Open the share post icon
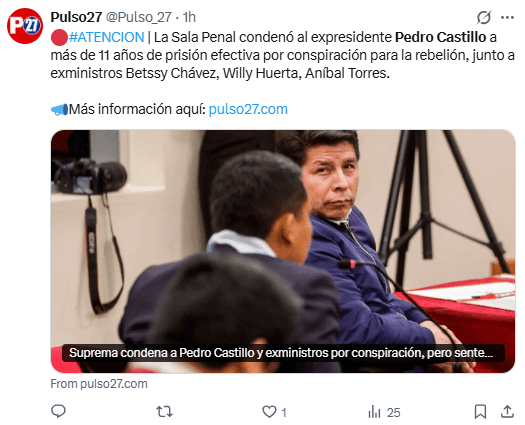The width and height of the screenshot is (525, 425). click(x=507, y=411)
